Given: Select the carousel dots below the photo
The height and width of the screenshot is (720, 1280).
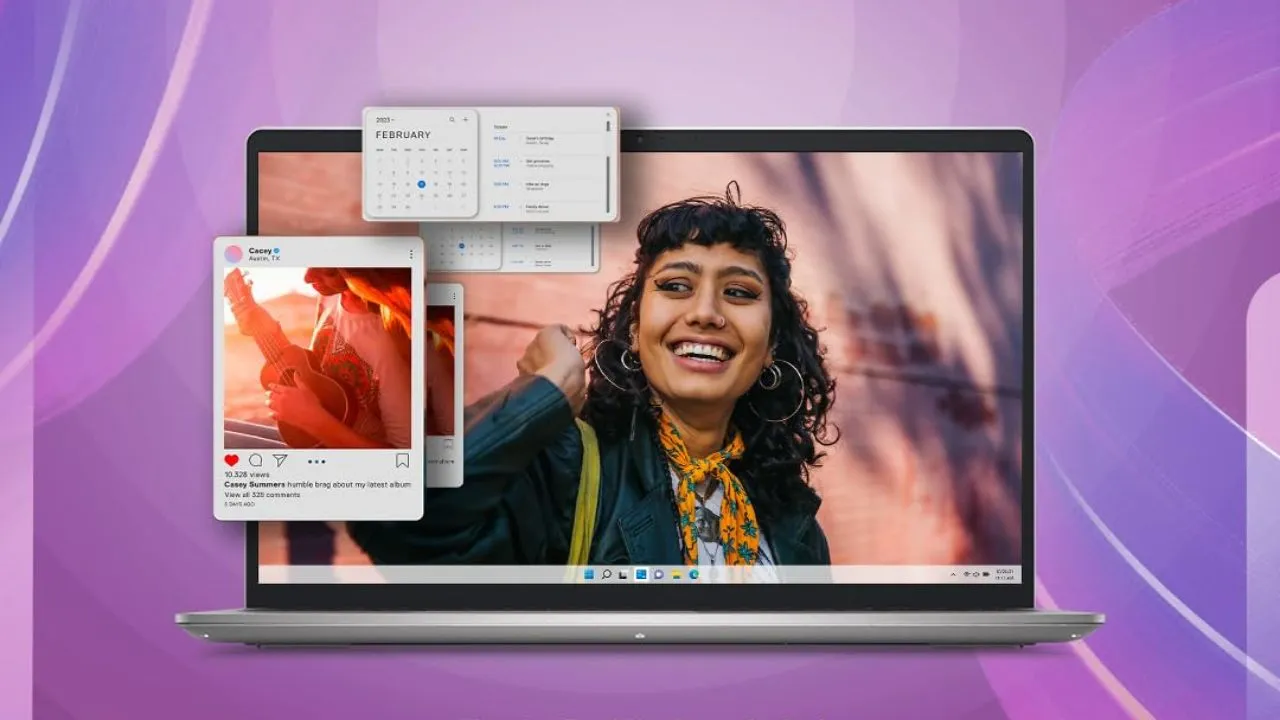Looking at the screenshot, I should 317,461.
